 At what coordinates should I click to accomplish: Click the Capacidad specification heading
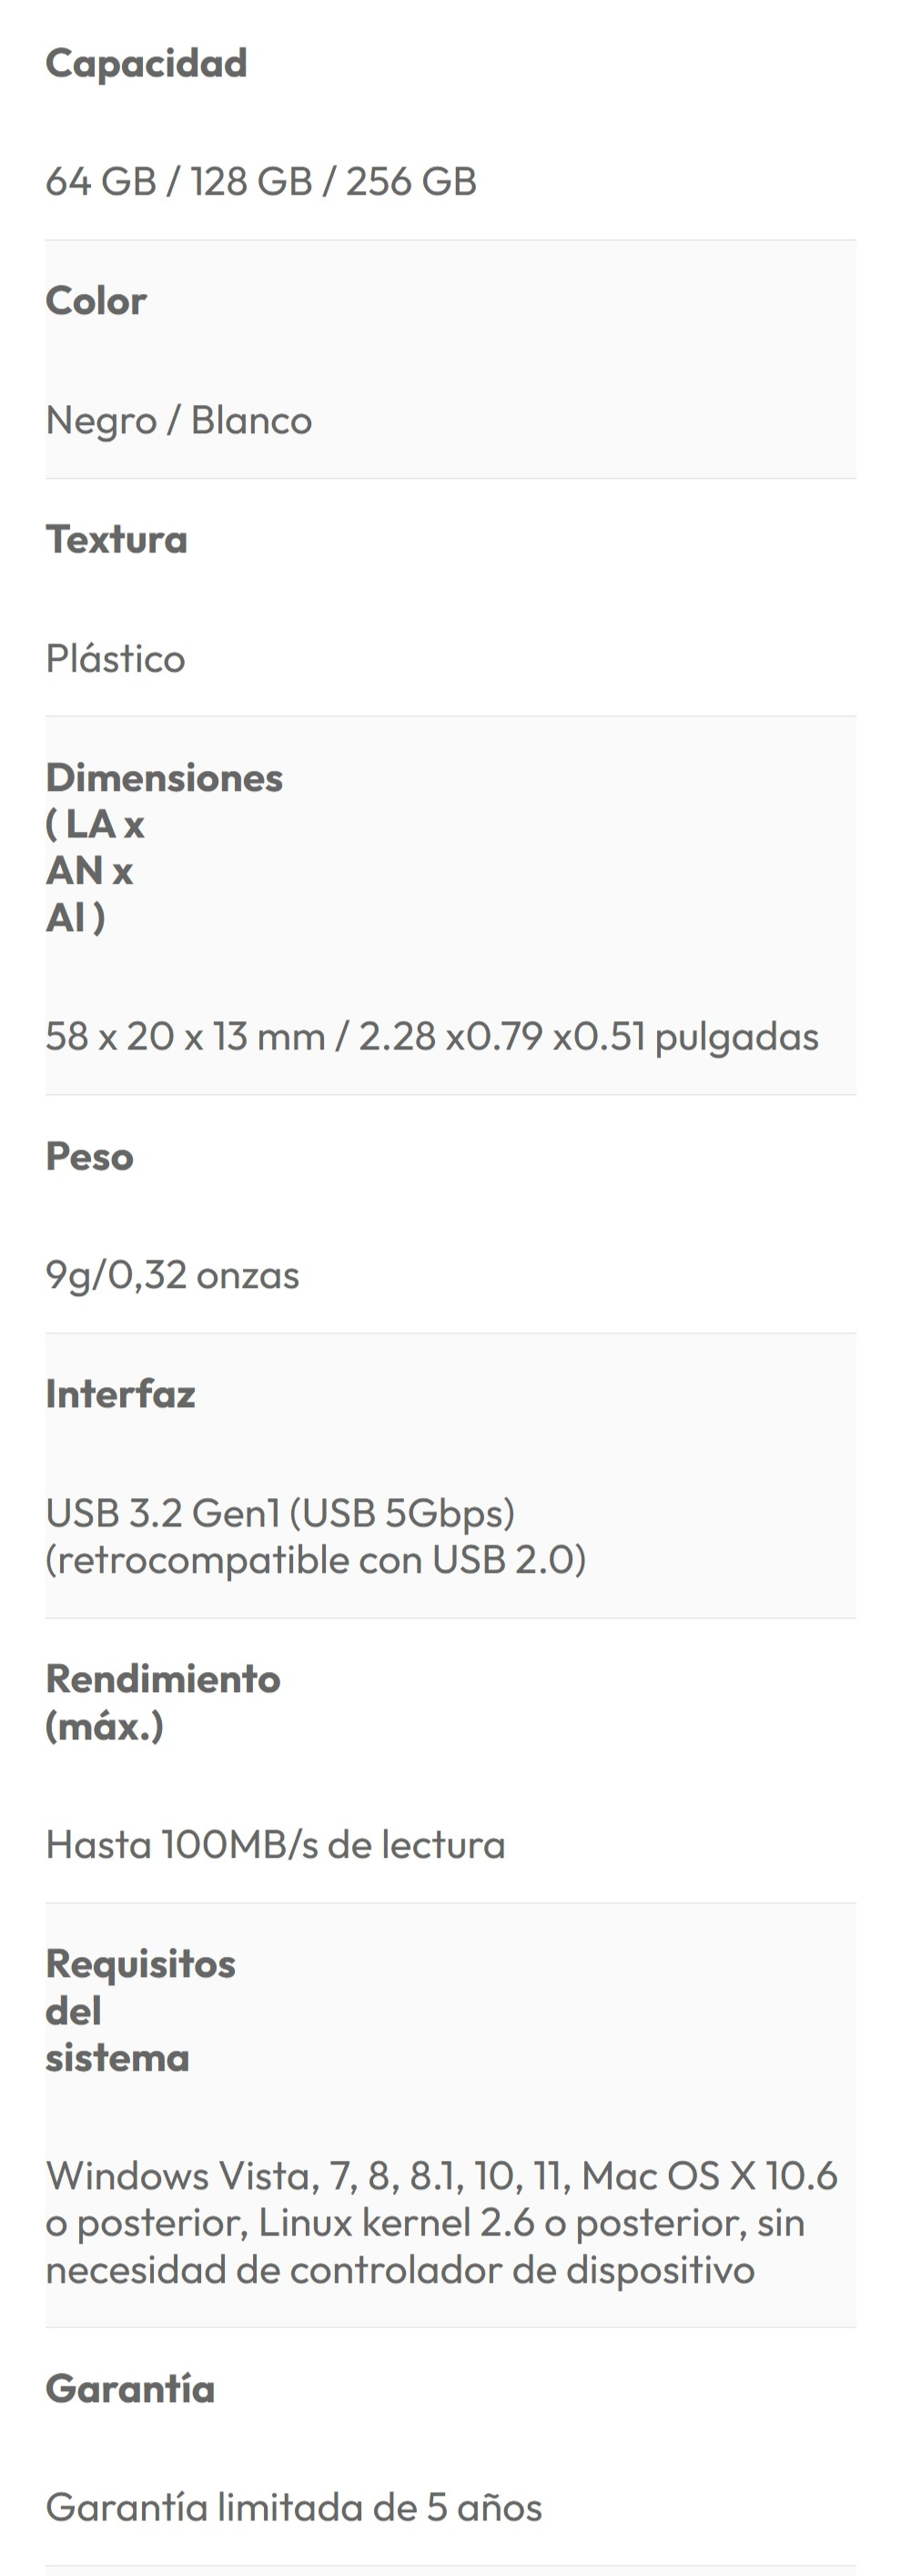(x=146, y=63)
